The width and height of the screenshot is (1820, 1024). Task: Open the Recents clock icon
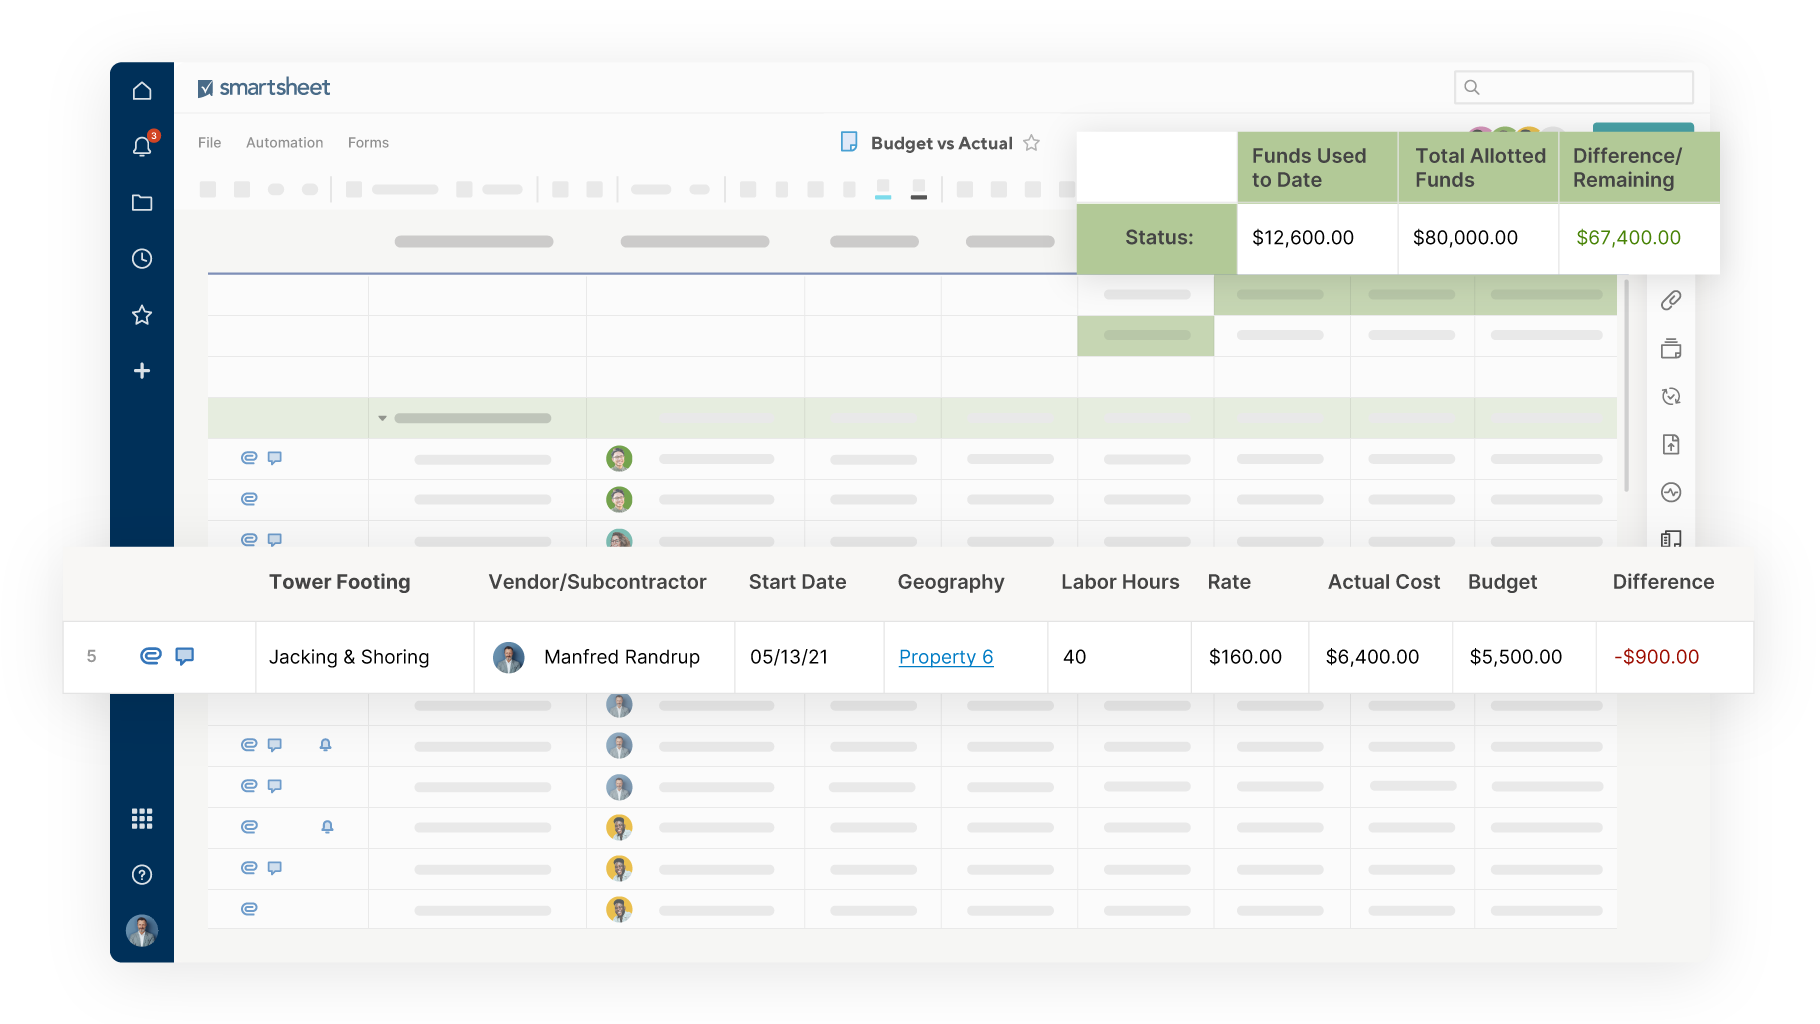pyautogui.click(x=142, y=259)
